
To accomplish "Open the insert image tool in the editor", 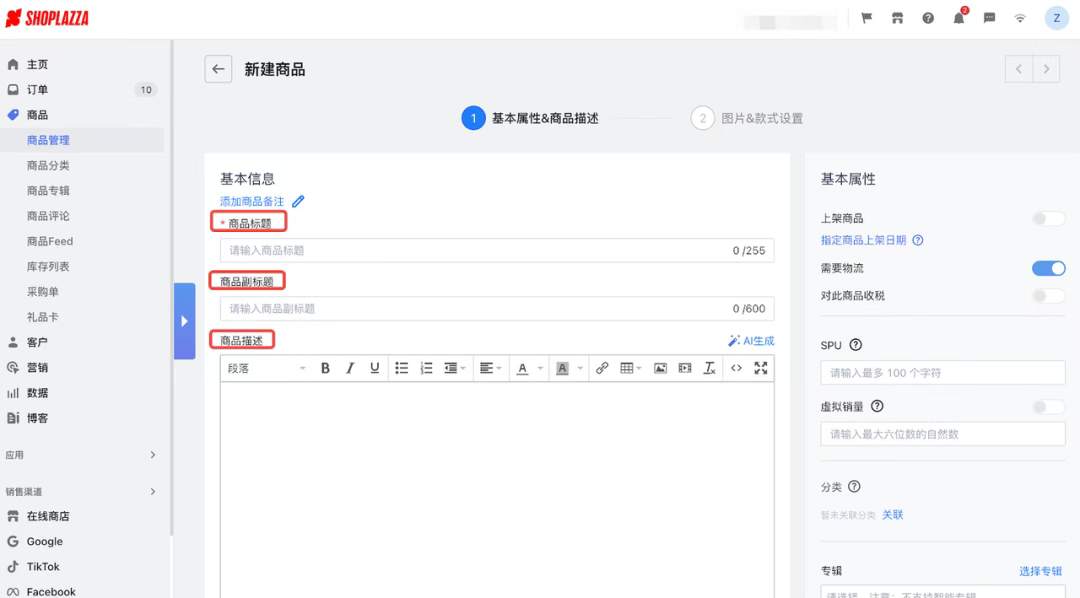I will [661, 368].
